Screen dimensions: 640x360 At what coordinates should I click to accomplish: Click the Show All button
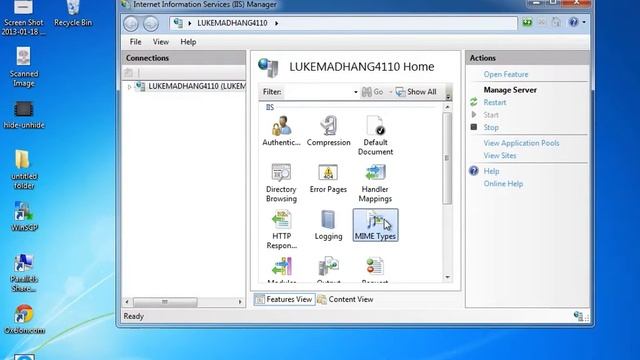[416, 92]
